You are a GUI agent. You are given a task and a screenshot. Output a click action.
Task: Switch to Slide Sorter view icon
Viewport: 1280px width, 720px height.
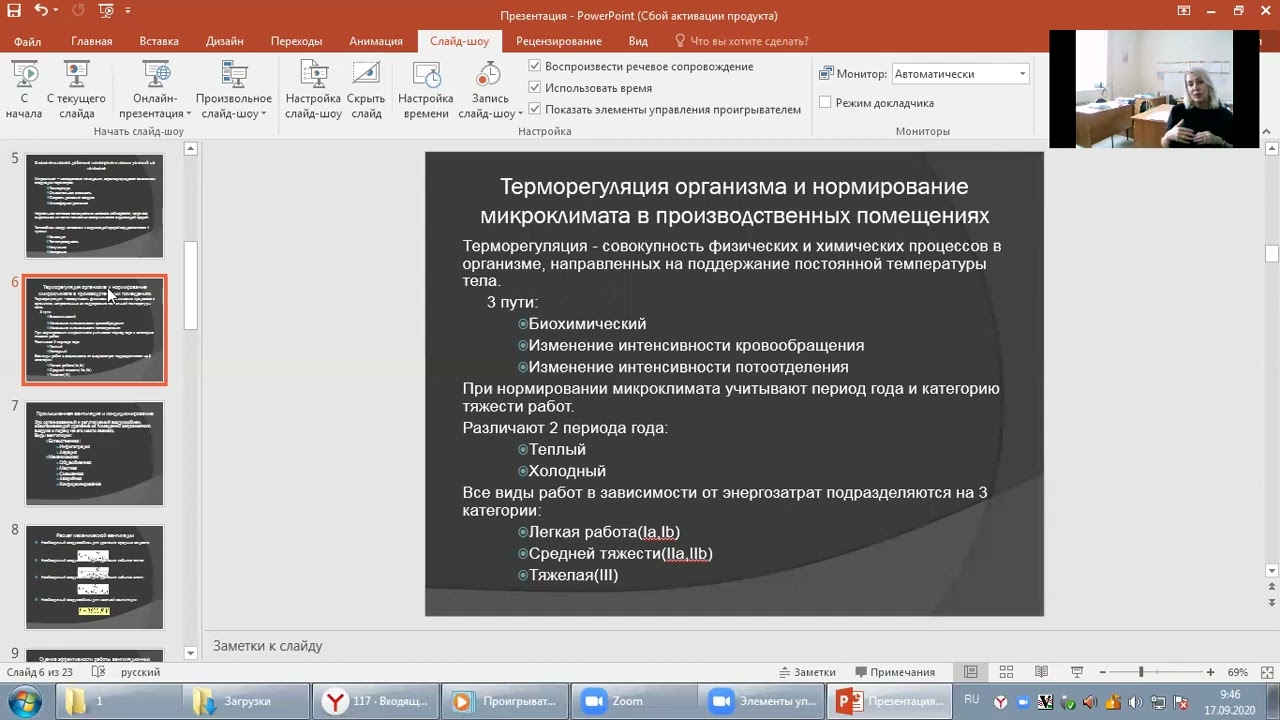[x=1006, y=672]
